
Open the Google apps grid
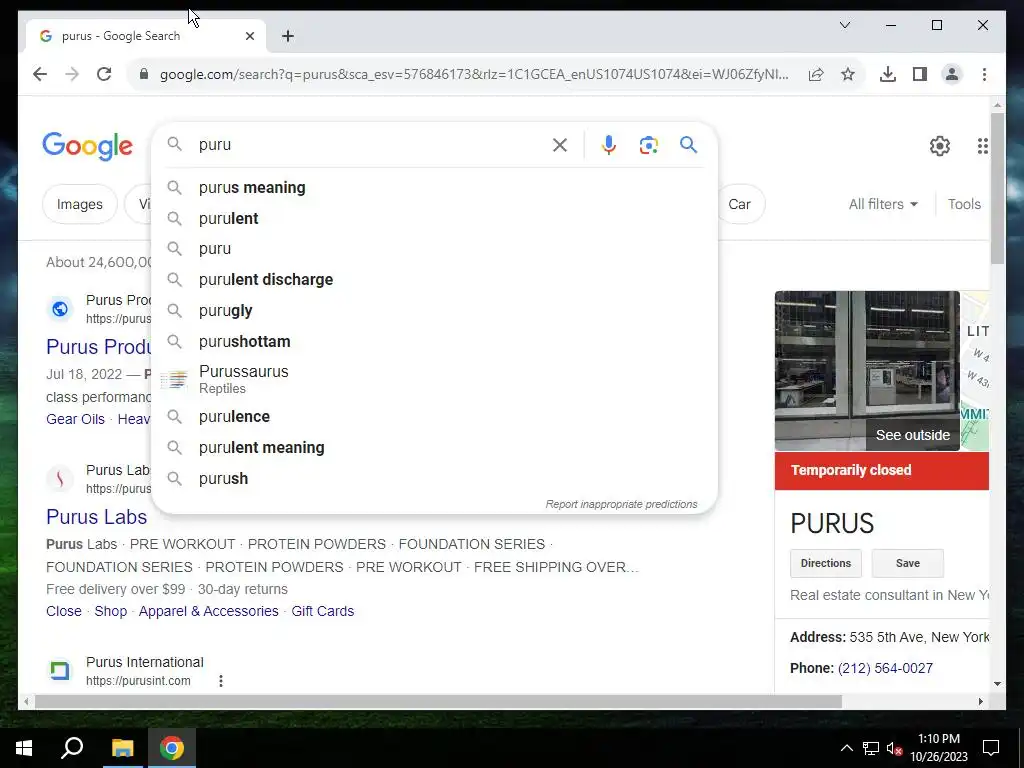tap(982, 146)
